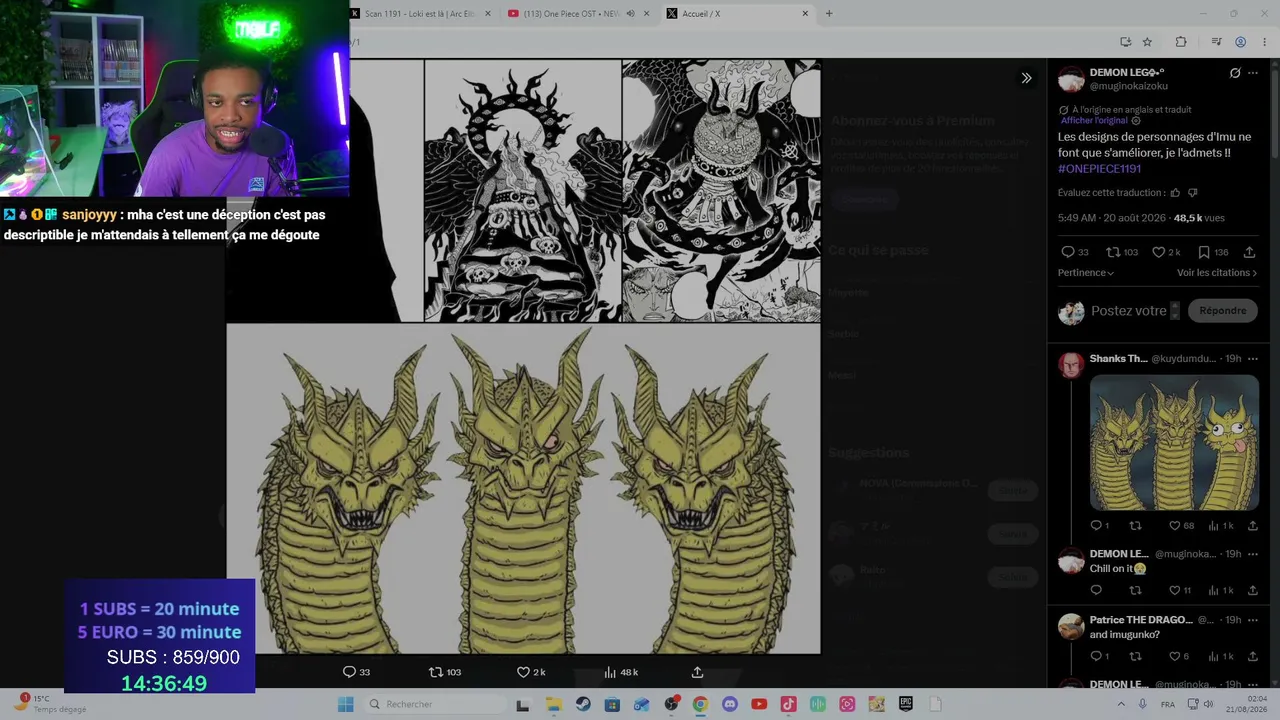
Task: Open the Grok icon beside DEMON LEG's name
Action: coord(1235,73)
